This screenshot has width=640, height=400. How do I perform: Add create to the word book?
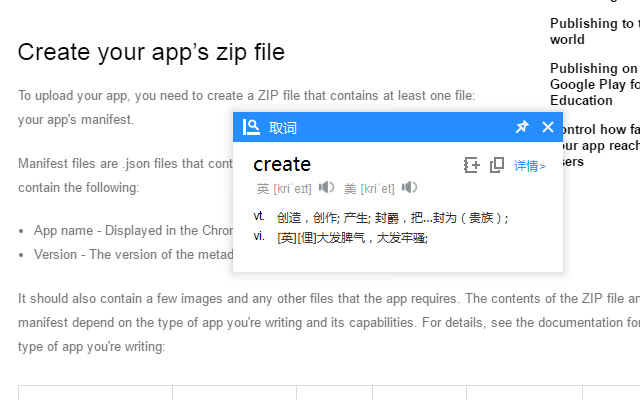tap(472, 165)
